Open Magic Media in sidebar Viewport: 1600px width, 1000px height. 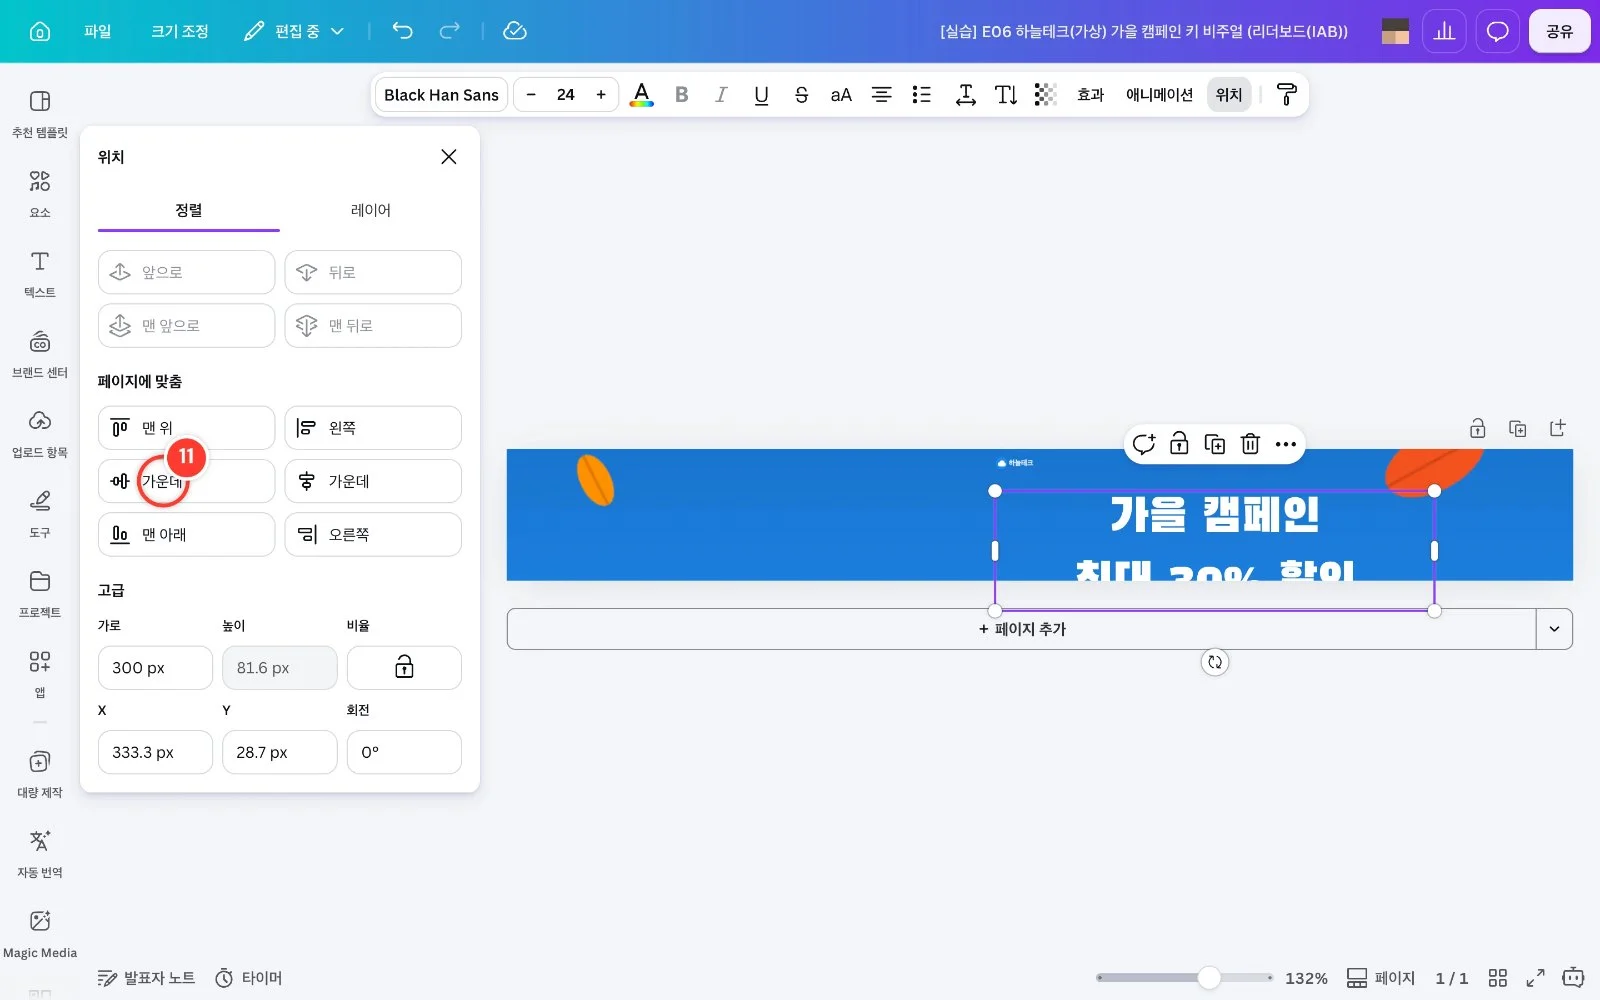(40, 933)
